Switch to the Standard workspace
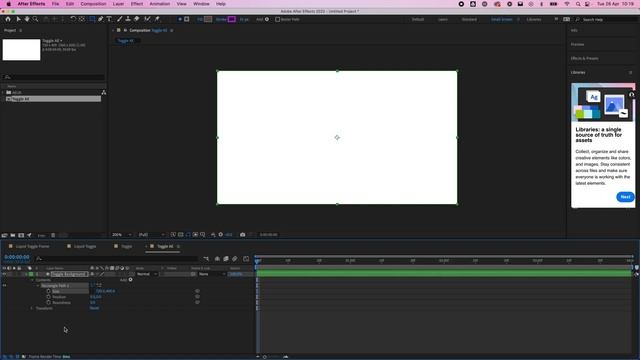 [469, 19]
